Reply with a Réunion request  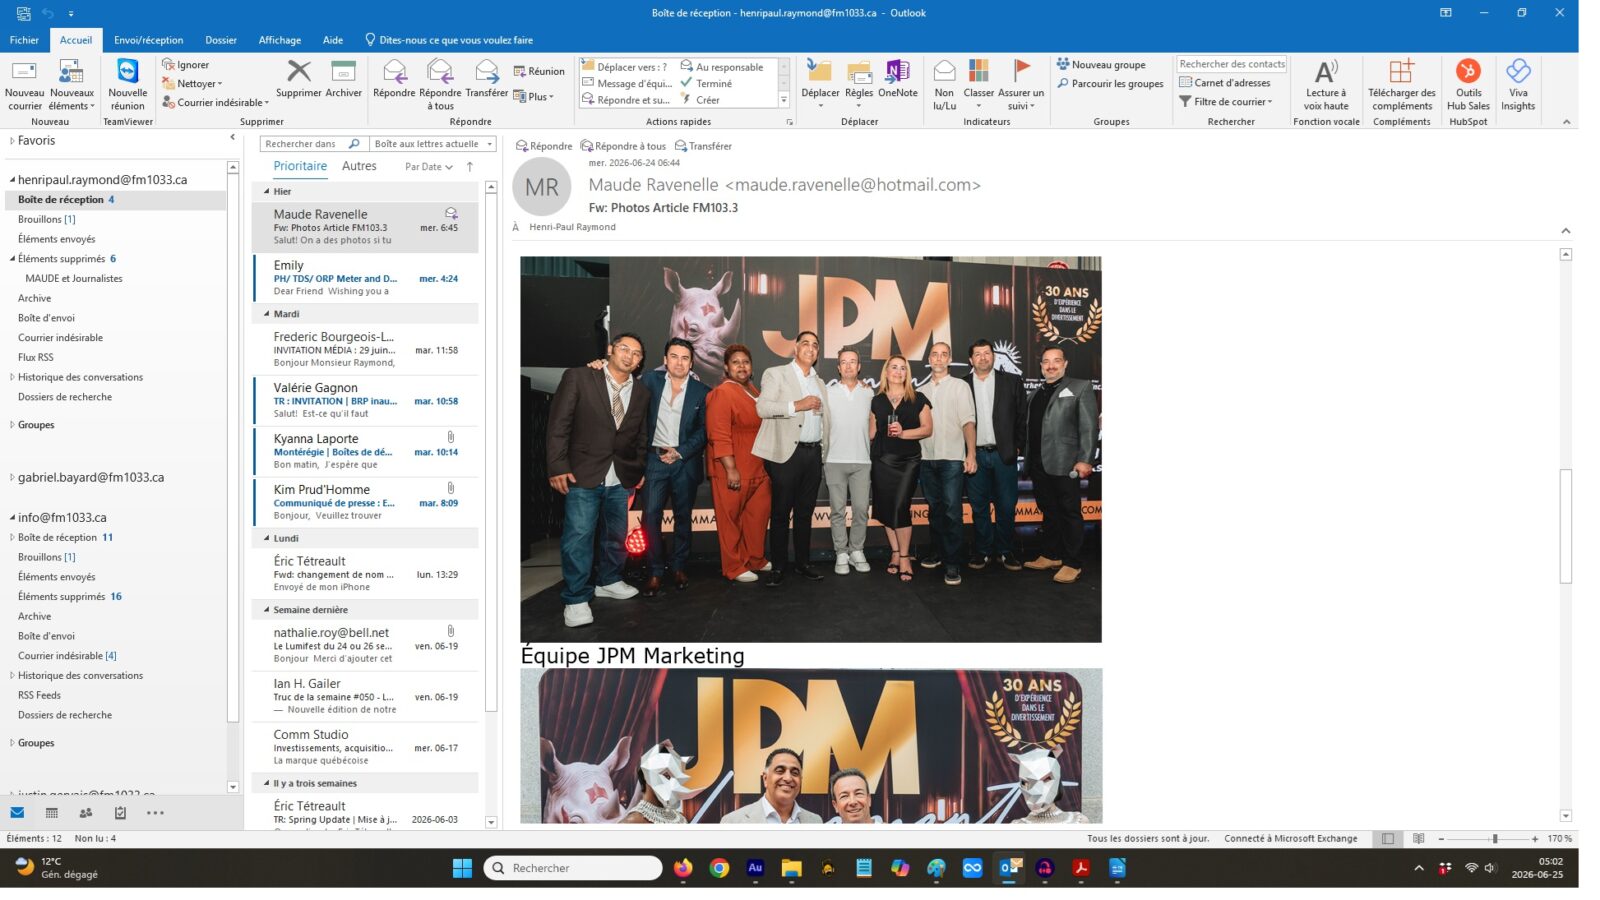click(539, 71)
